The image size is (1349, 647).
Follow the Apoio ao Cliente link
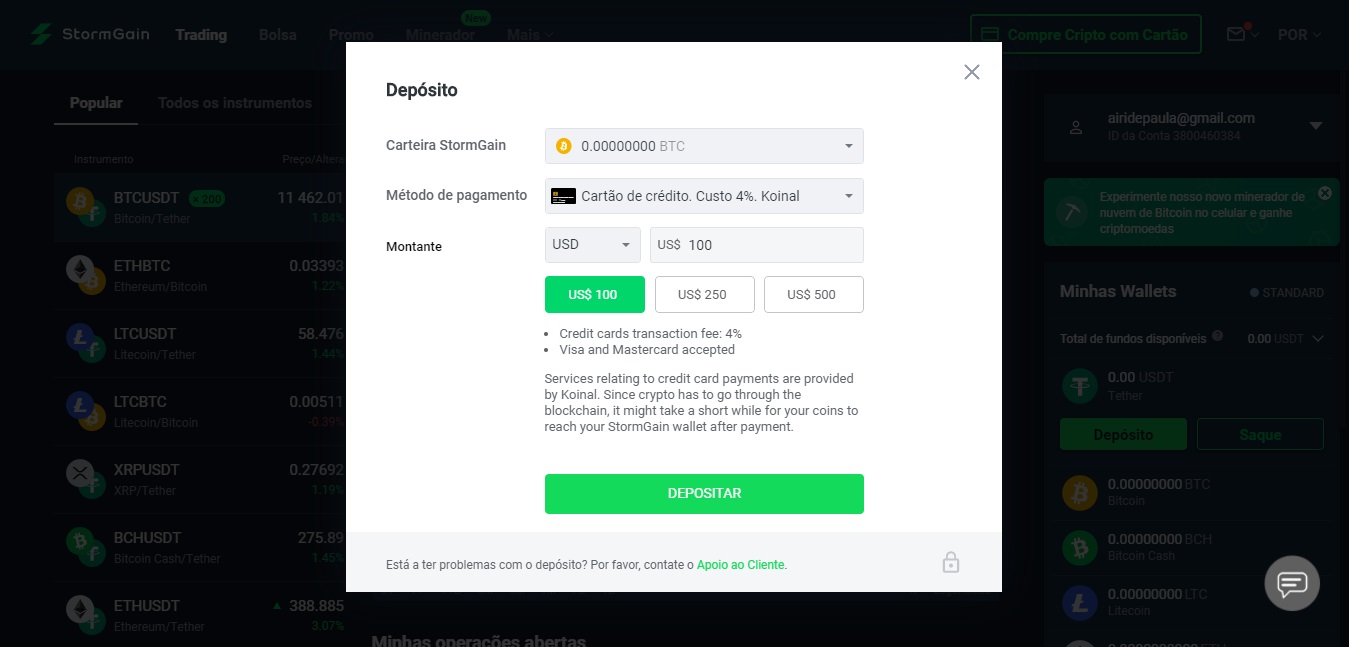click(741, 565)
